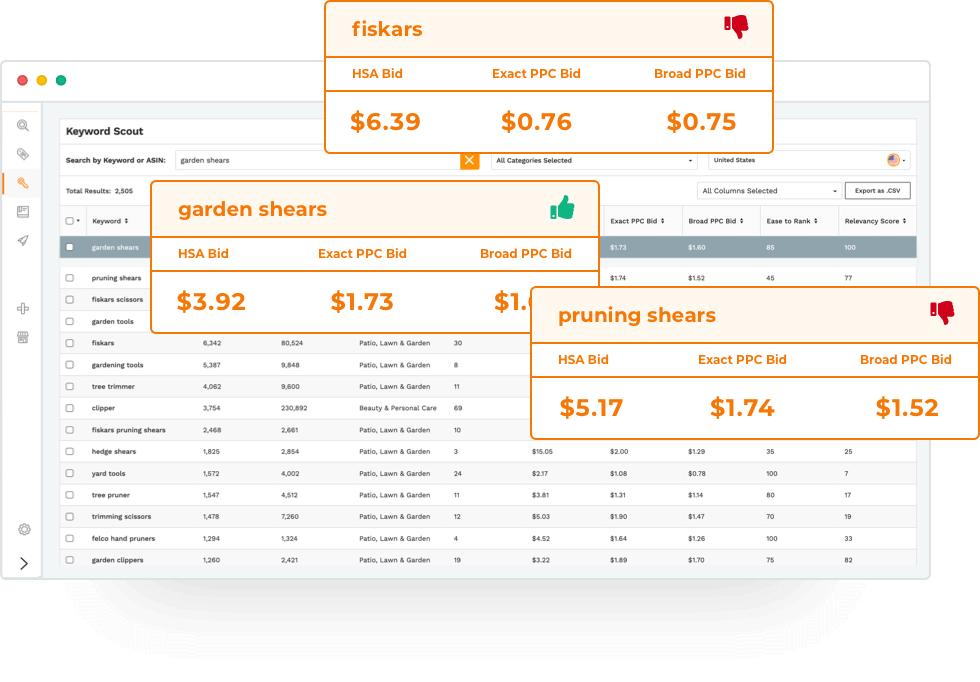Image resolution: width=980 pixels, height=682 pixels.
Task: Check the tree trimmer row checkbox
Action: coord(69,386)
